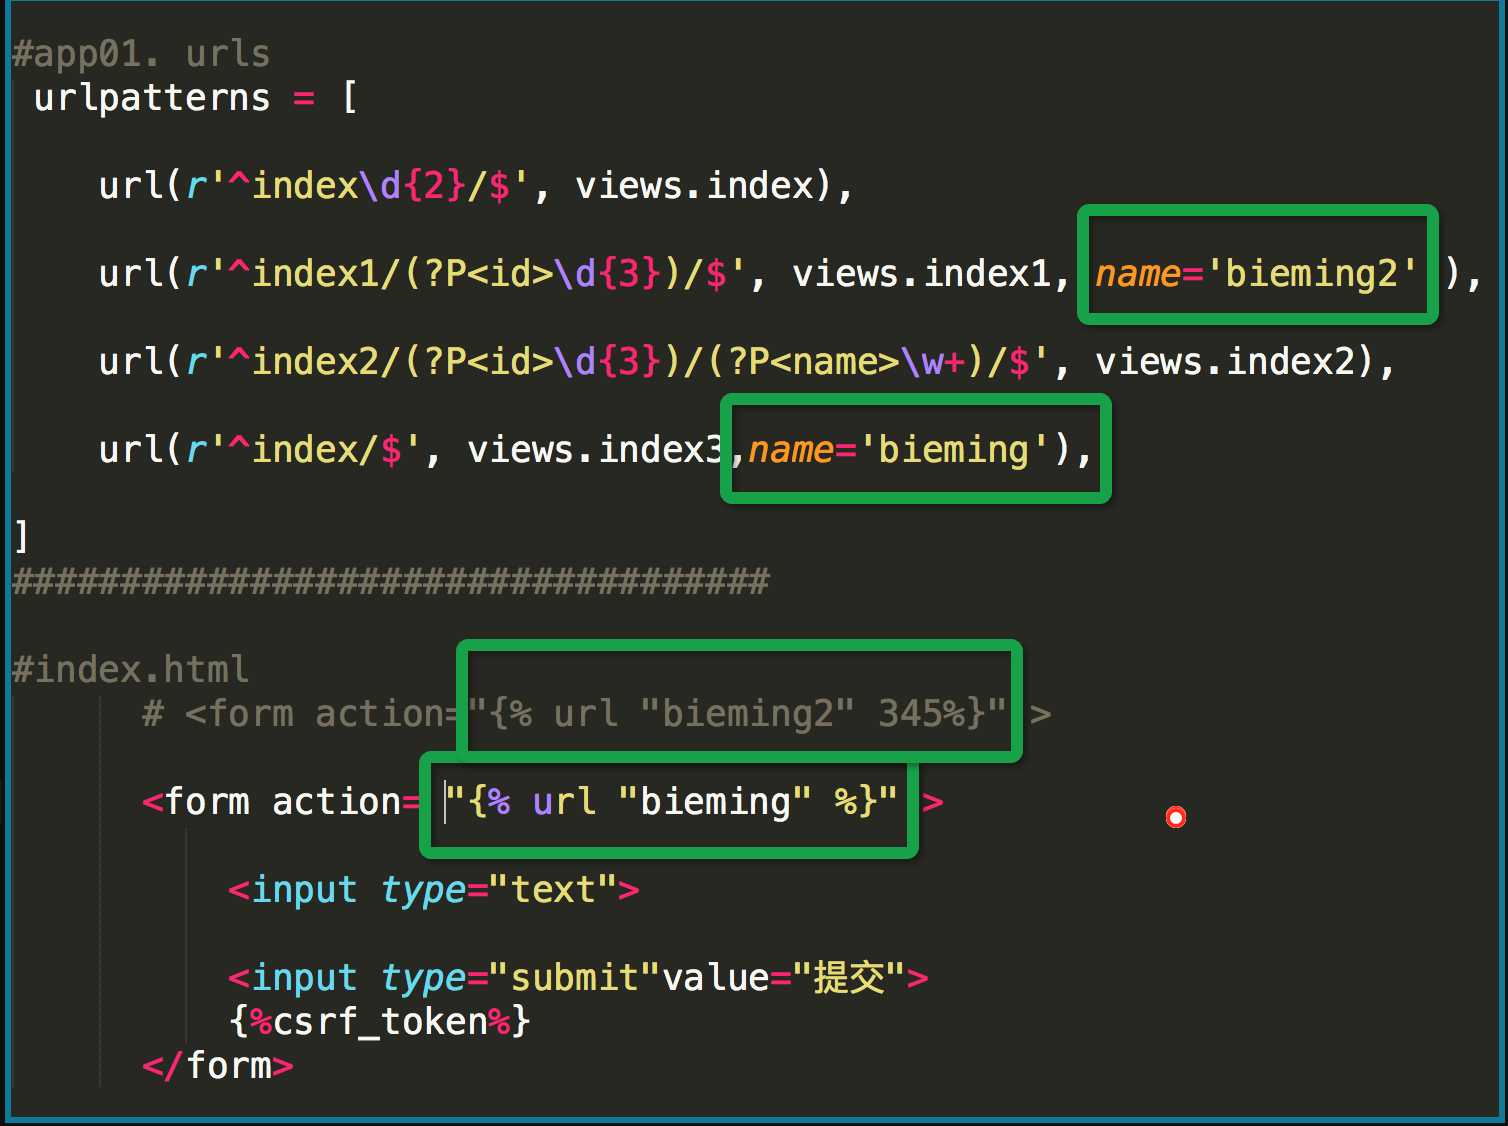Click 'views.index3' in fourth url line
1508x1126 pixels.
tap(594, 449)
